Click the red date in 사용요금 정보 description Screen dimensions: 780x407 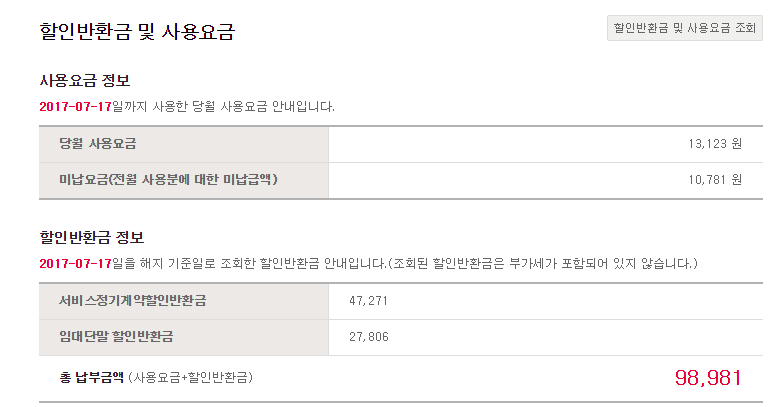pyautogui.click(x=75, y=105)
